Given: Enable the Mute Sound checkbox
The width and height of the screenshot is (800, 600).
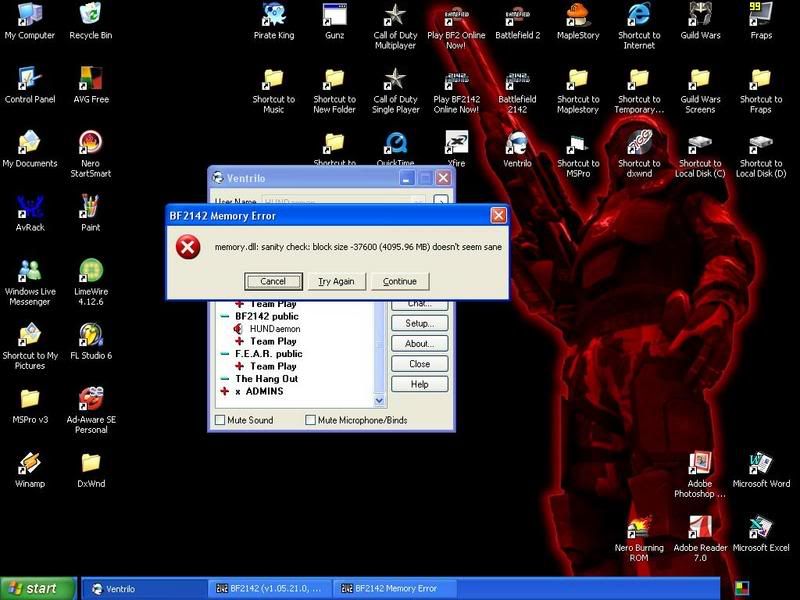Looking at the screenshot, I should coord(220,420).
